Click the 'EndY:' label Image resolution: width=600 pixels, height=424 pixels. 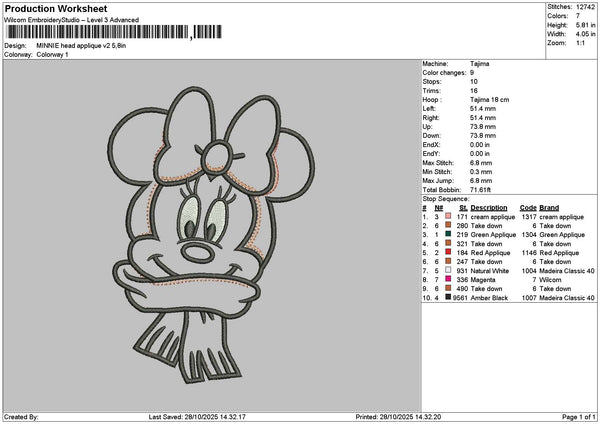[431, 154]
